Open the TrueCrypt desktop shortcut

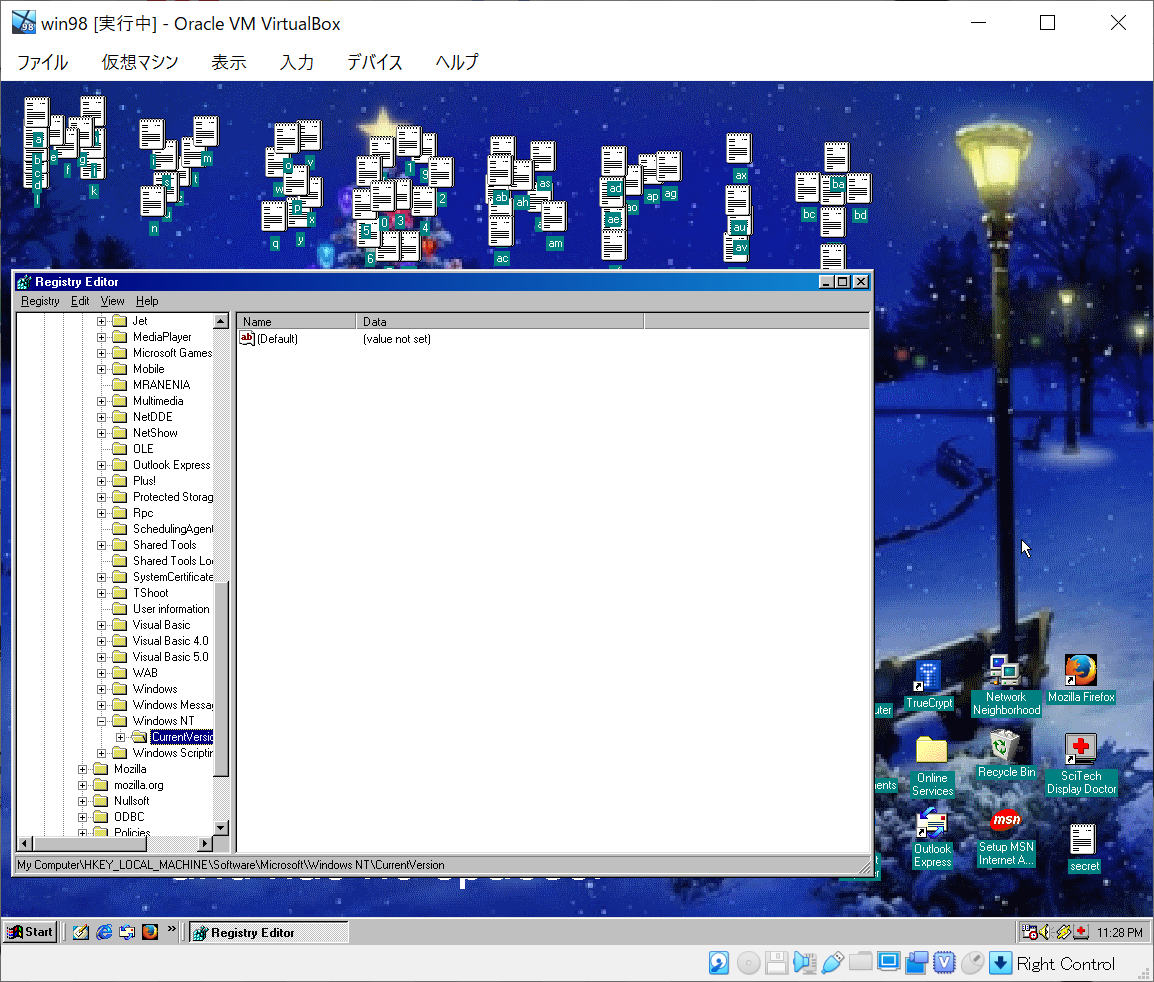point(928,685)
